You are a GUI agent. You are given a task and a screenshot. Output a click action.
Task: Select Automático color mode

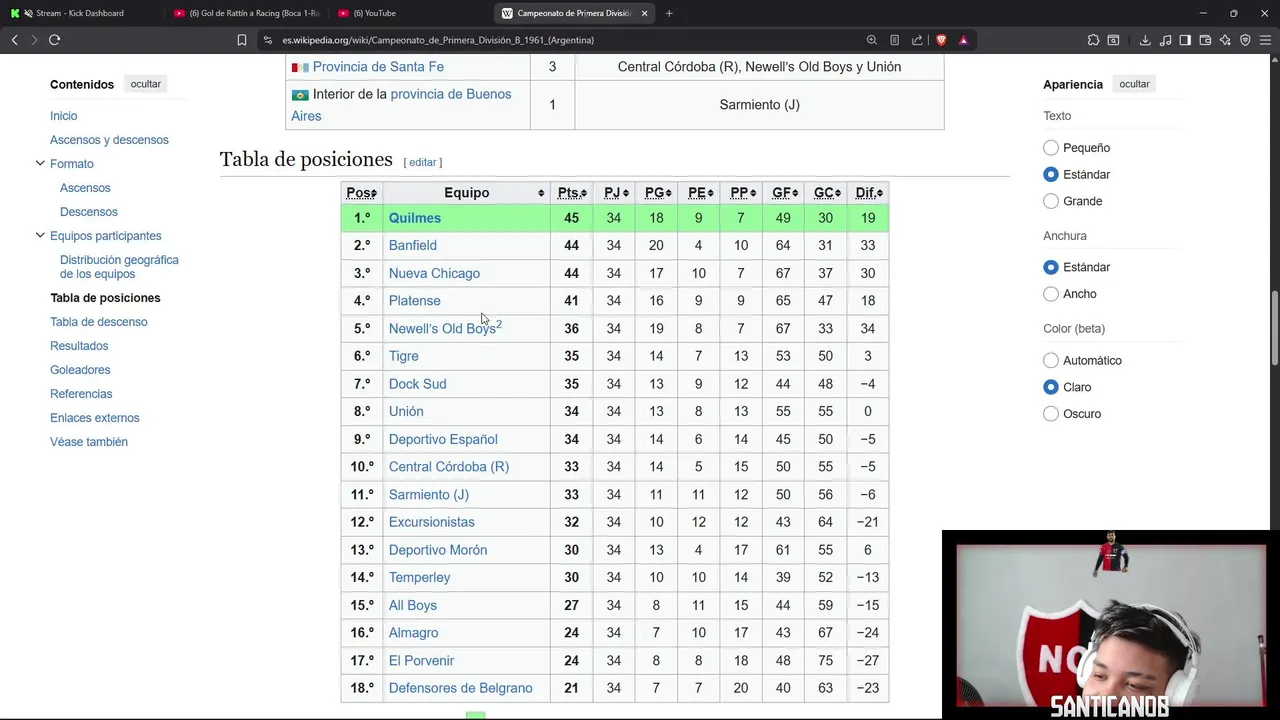coord(1051,360)
